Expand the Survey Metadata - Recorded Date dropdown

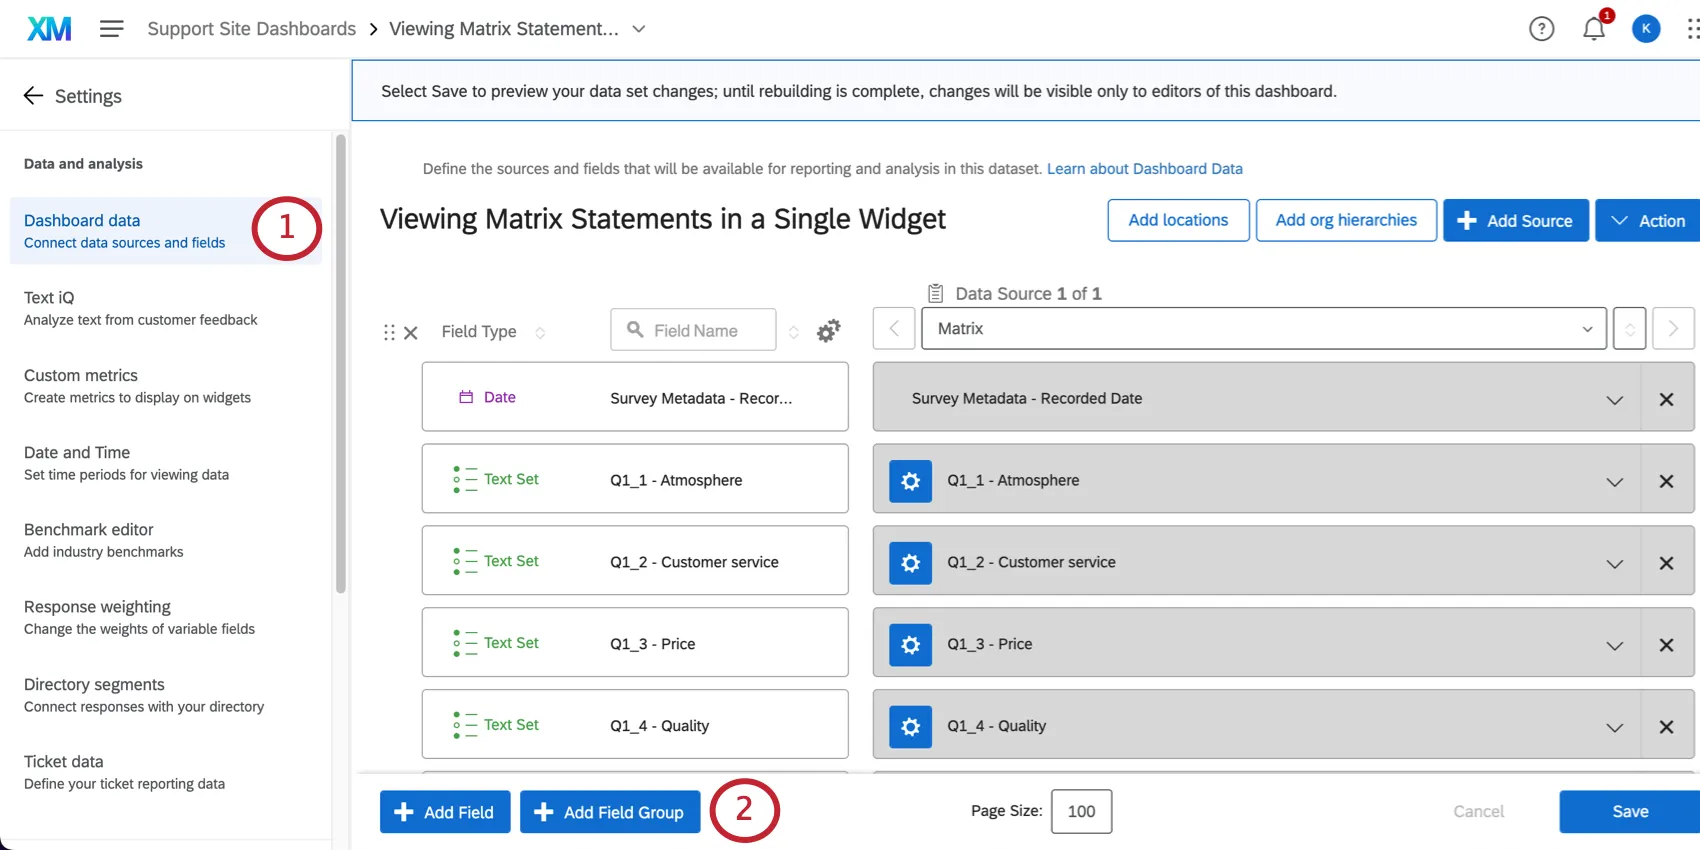(x=1614, y=399)
